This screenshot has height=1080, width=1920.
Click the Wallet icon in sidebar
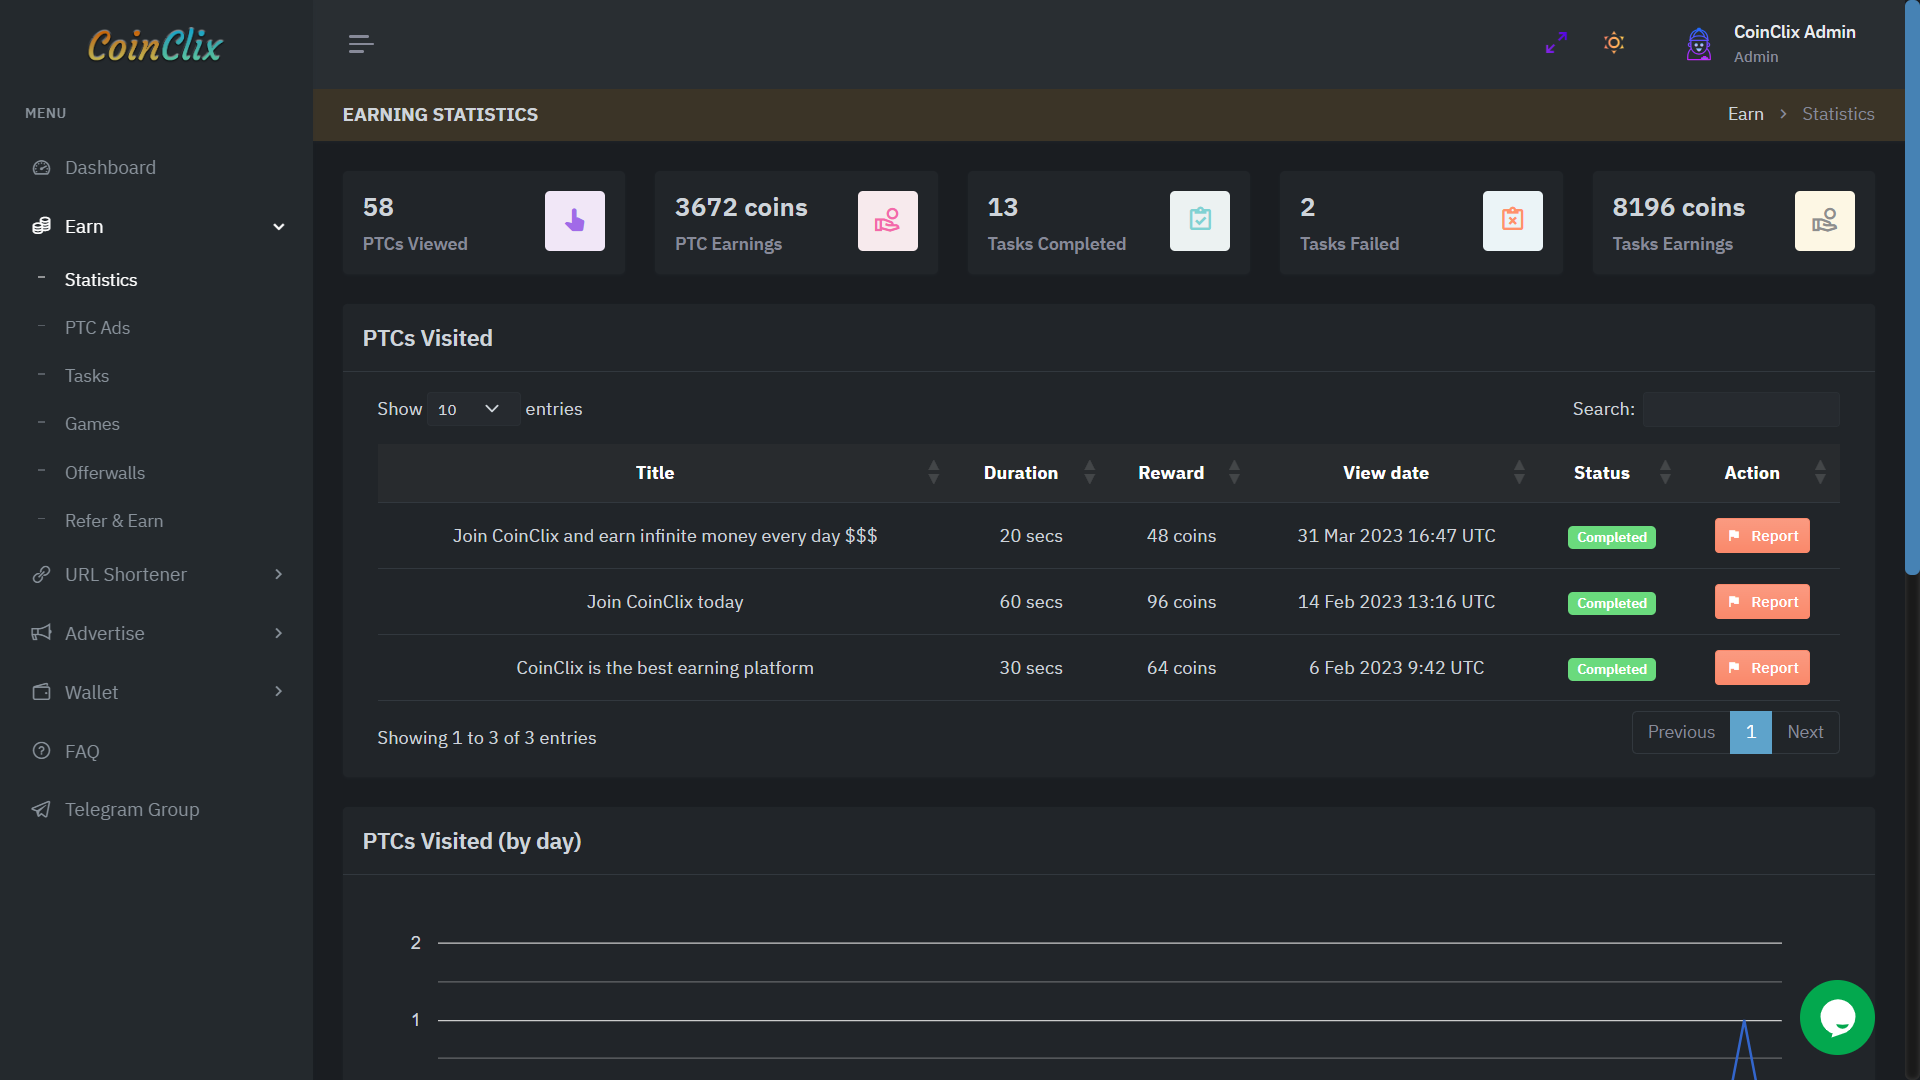coord(41,692)
